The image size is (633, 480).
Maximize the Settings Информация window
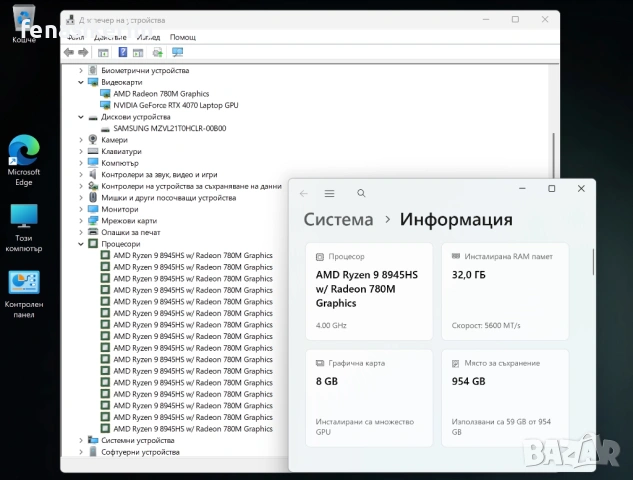click(x=551, y=189)
